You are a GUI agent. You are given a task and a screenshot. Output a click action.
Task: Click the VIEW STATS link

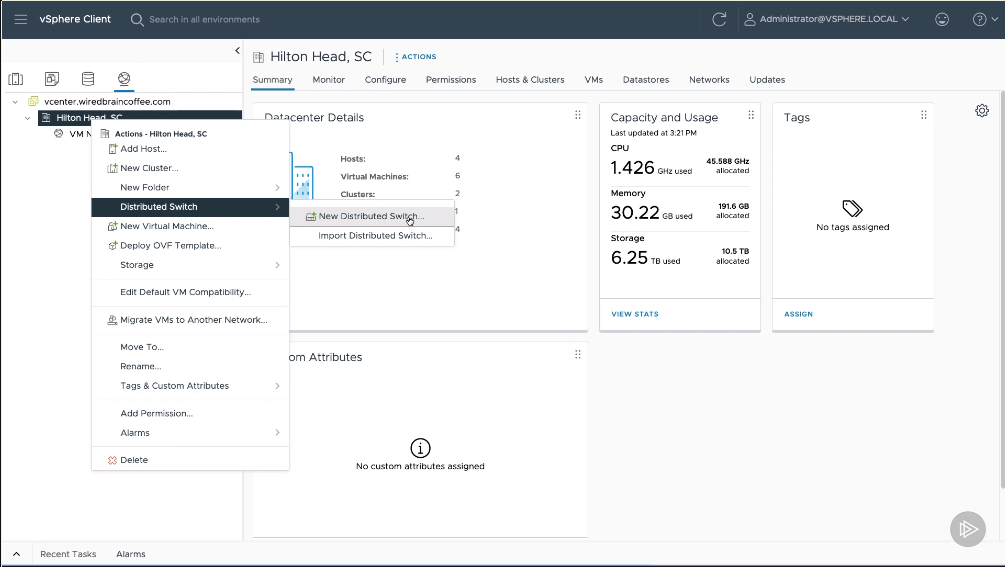tap(635, 314)
